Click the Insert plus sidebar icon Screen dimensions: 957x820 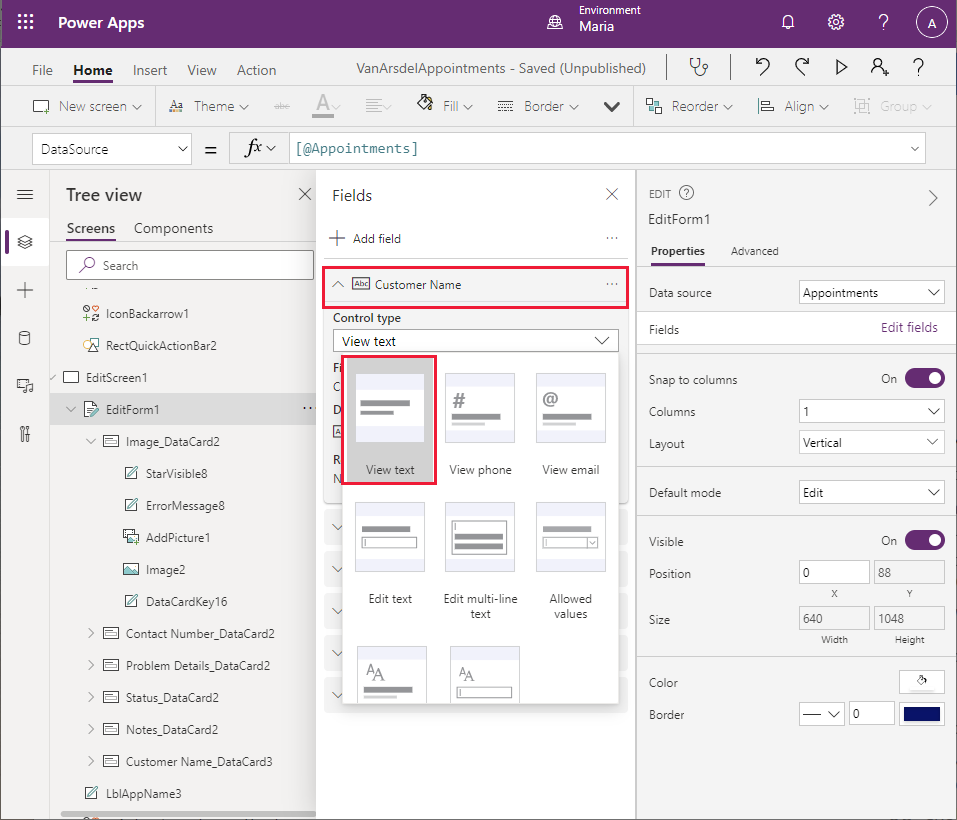click(25, 290)
